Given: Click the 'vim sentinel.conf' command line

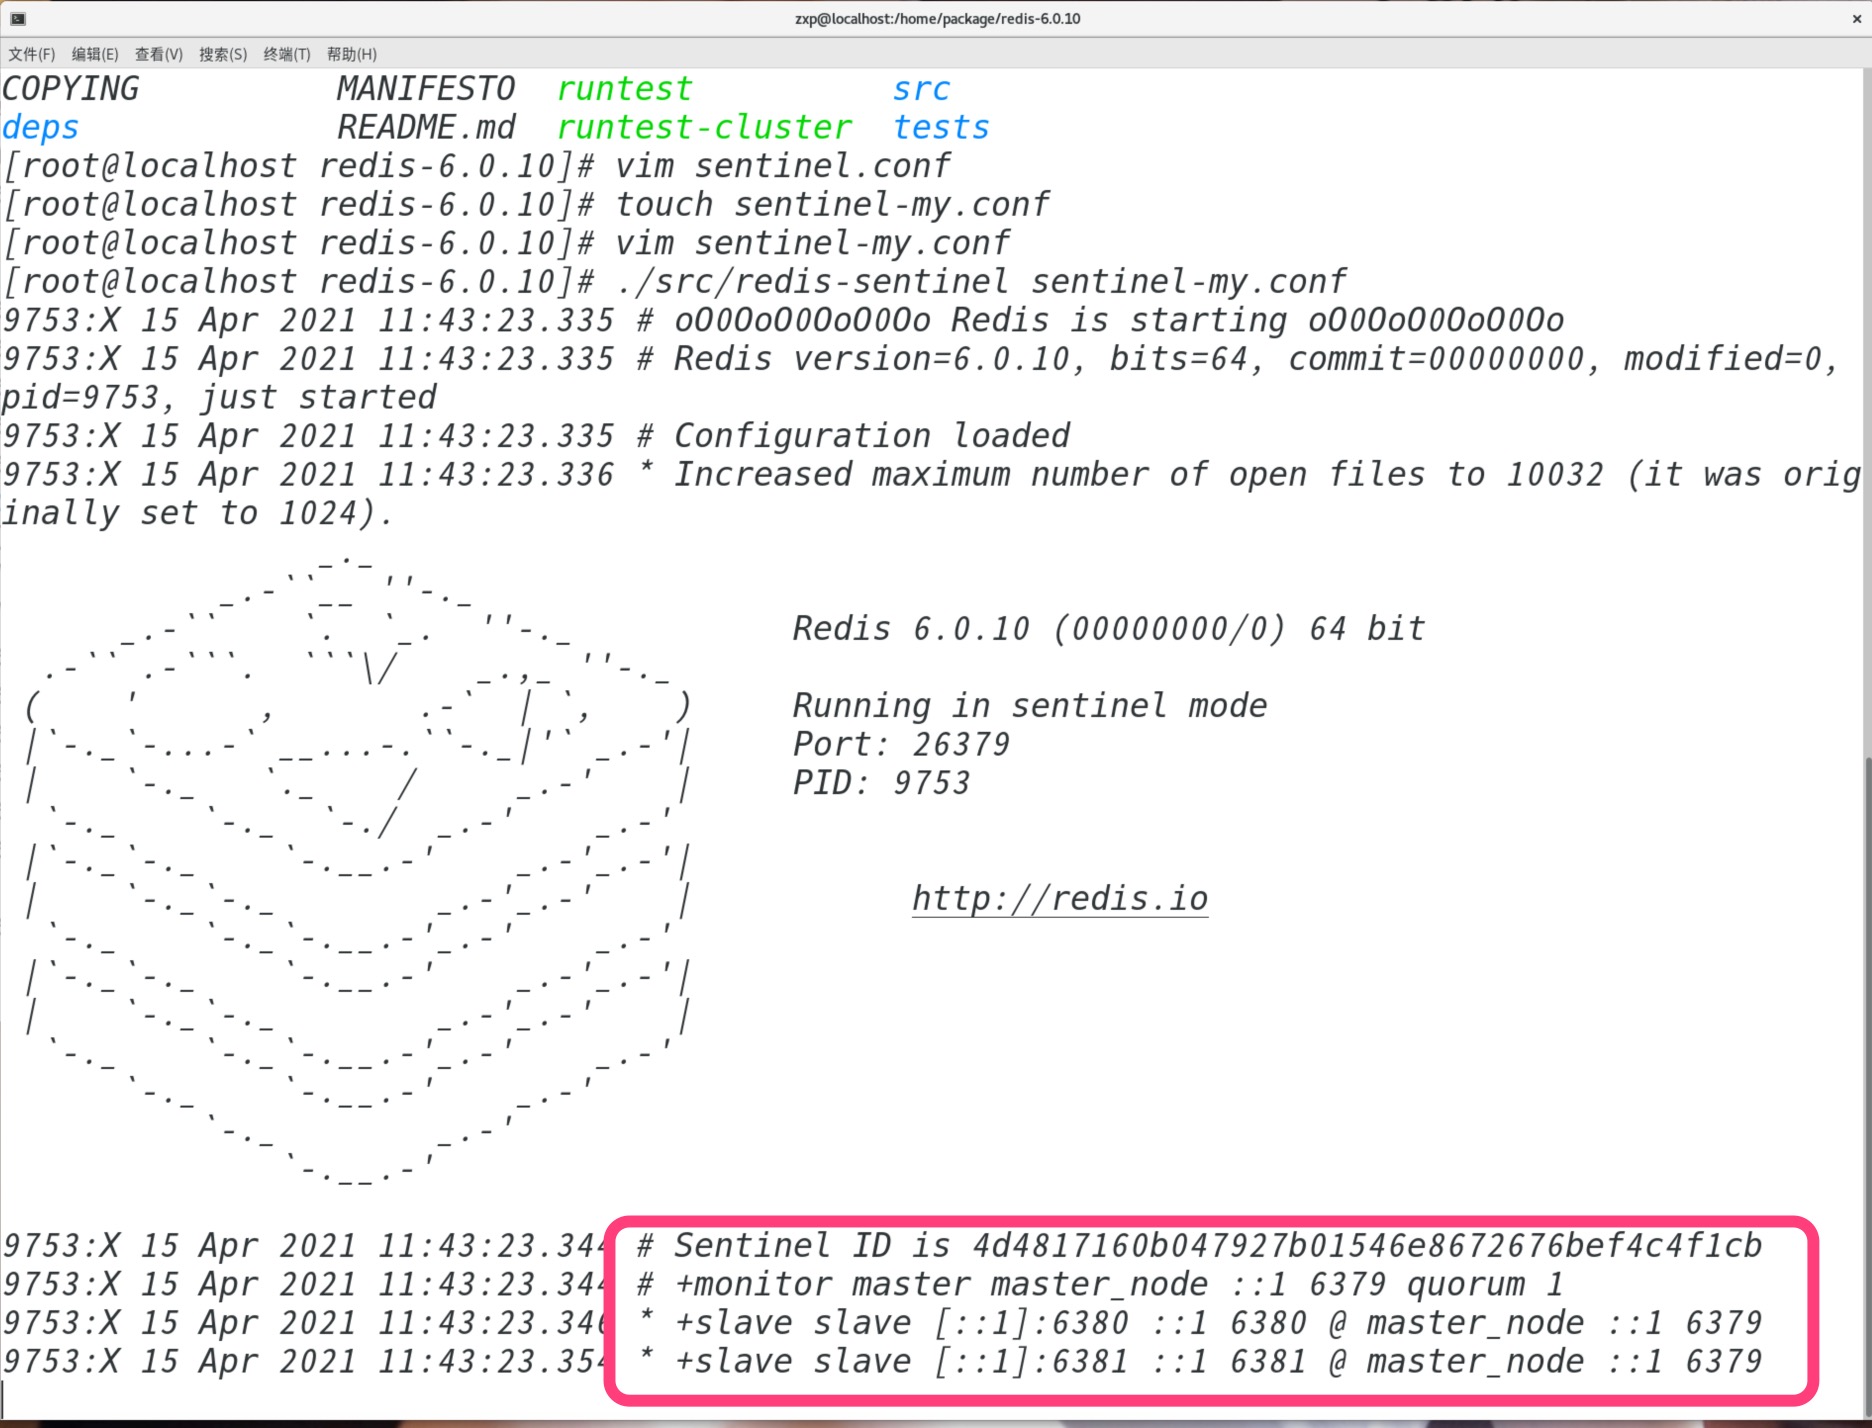Looking at the screenshot, I should [476, 166].
